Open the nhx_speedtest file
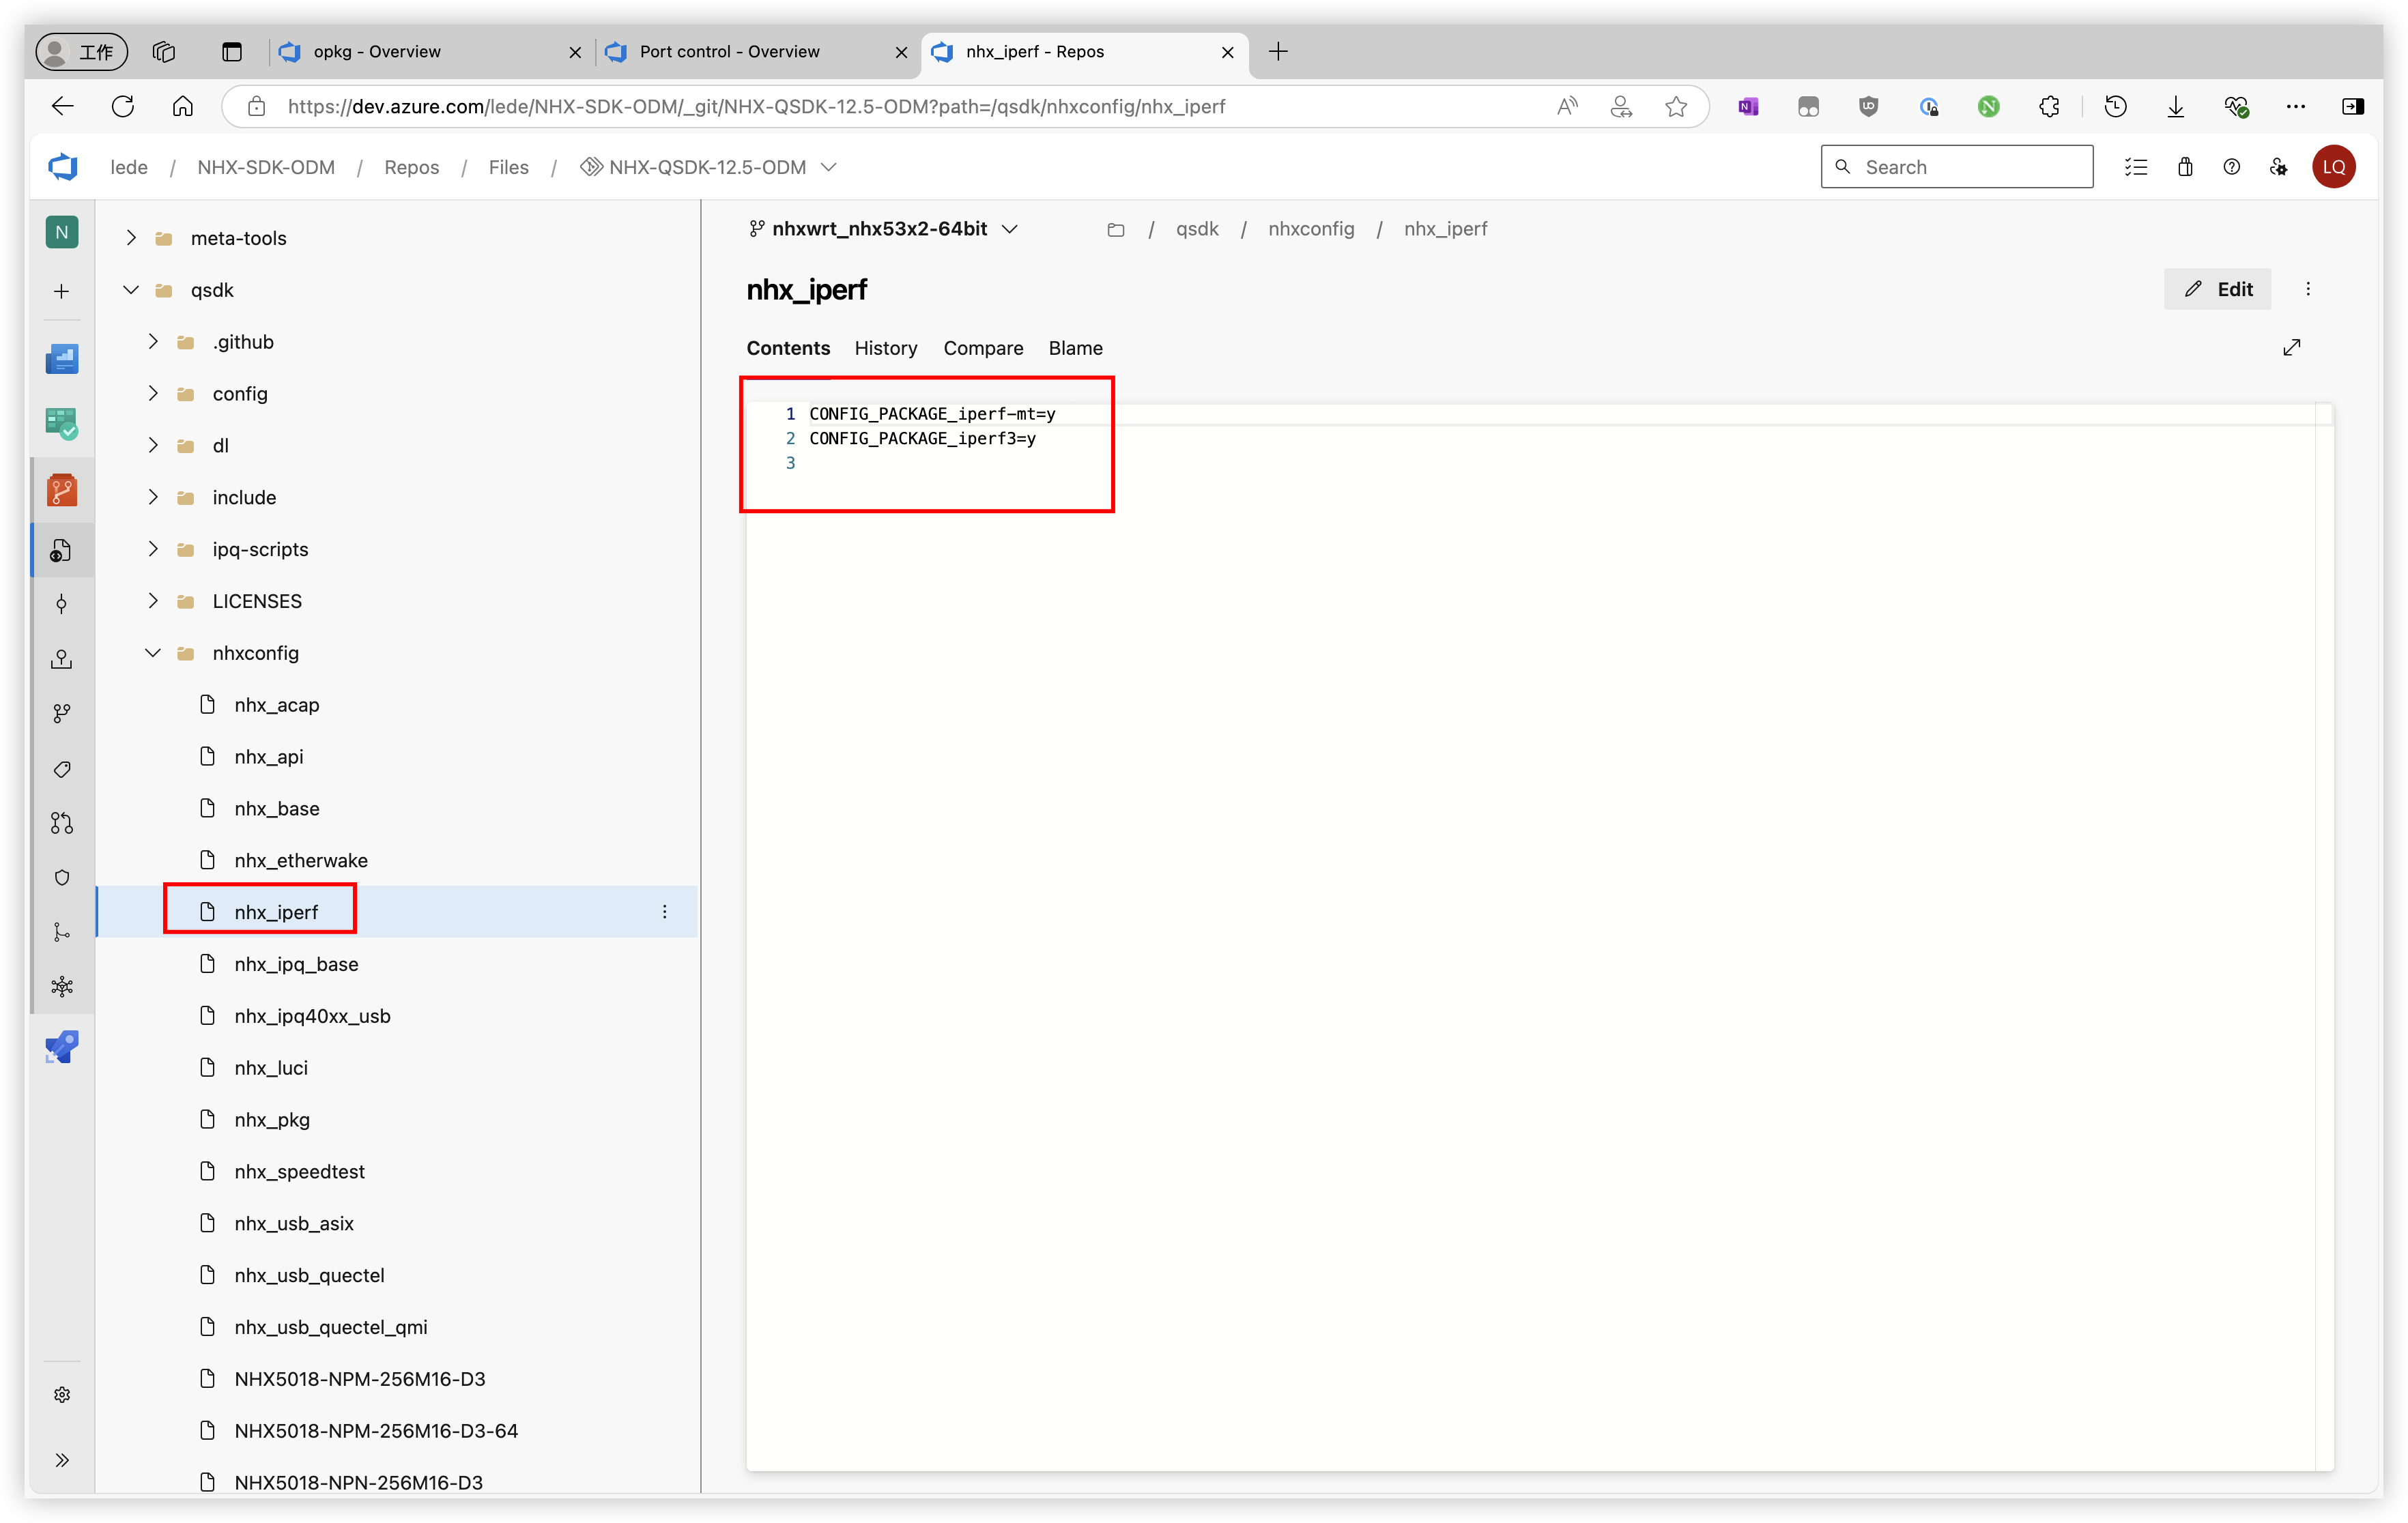The height and width of the screenshot is (1523, 2408). [299, 1171]
